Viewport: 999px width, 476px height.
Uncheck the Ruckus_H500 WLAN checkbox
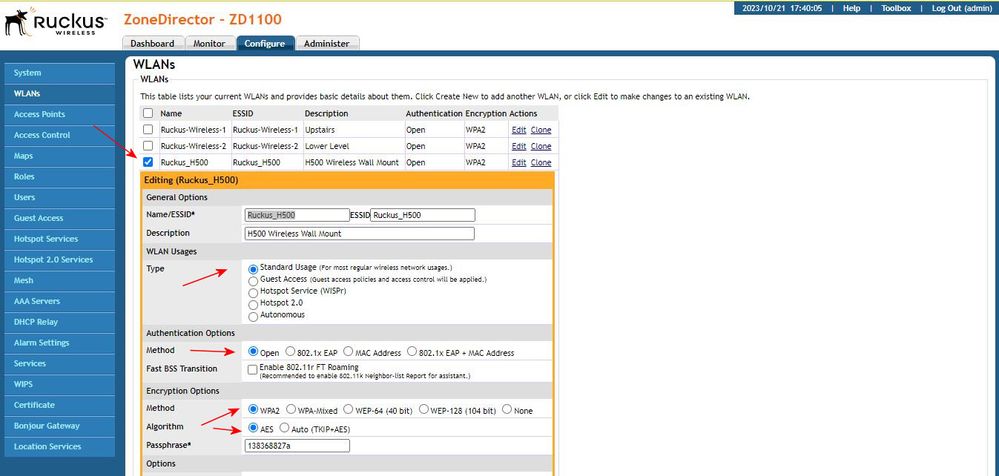point(148,162)
